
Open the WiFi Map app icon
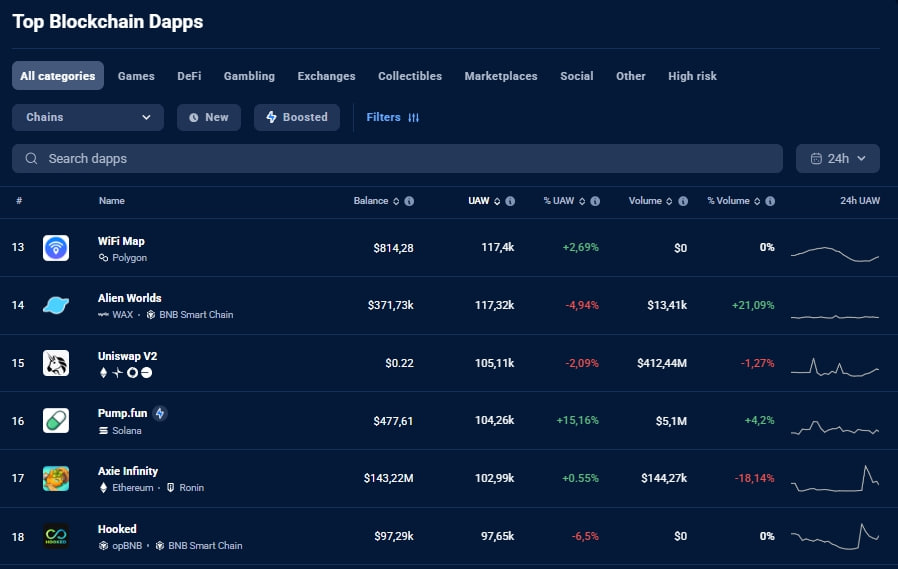tap(56, 248)
